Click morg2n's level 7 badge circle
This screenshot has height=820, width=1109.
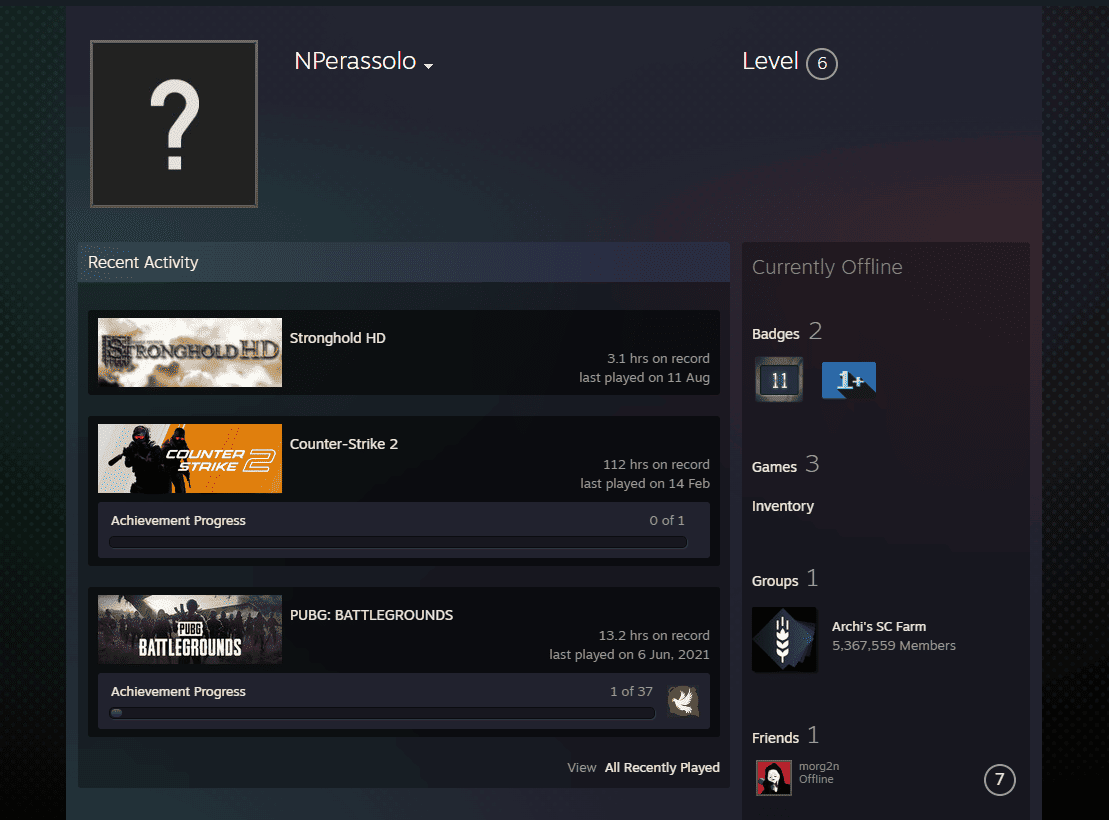(x=999, y=780)
